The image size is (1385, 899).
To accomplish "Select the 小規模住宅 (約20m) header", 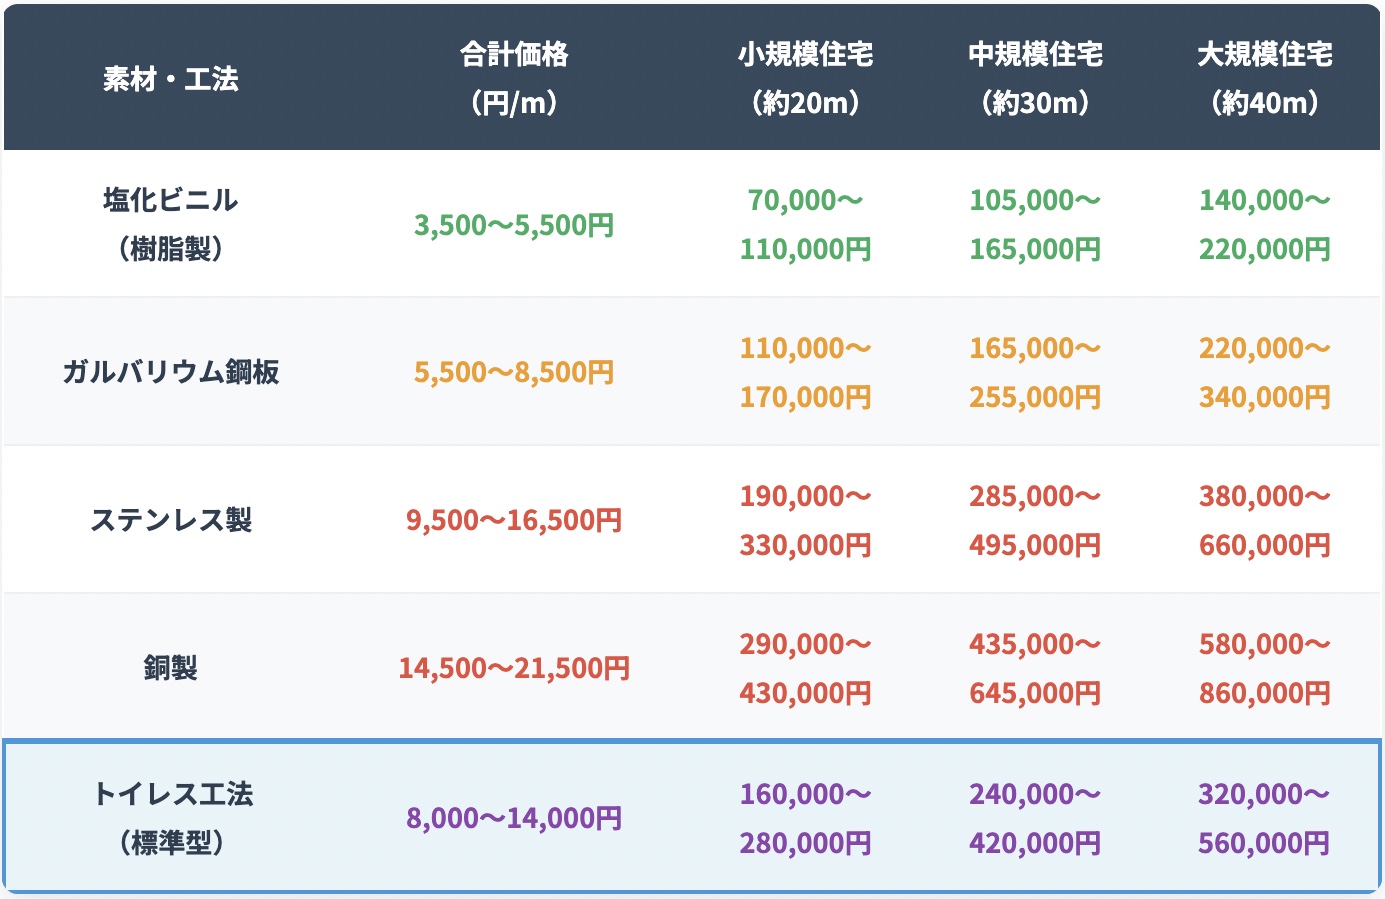I will [805, 78].
